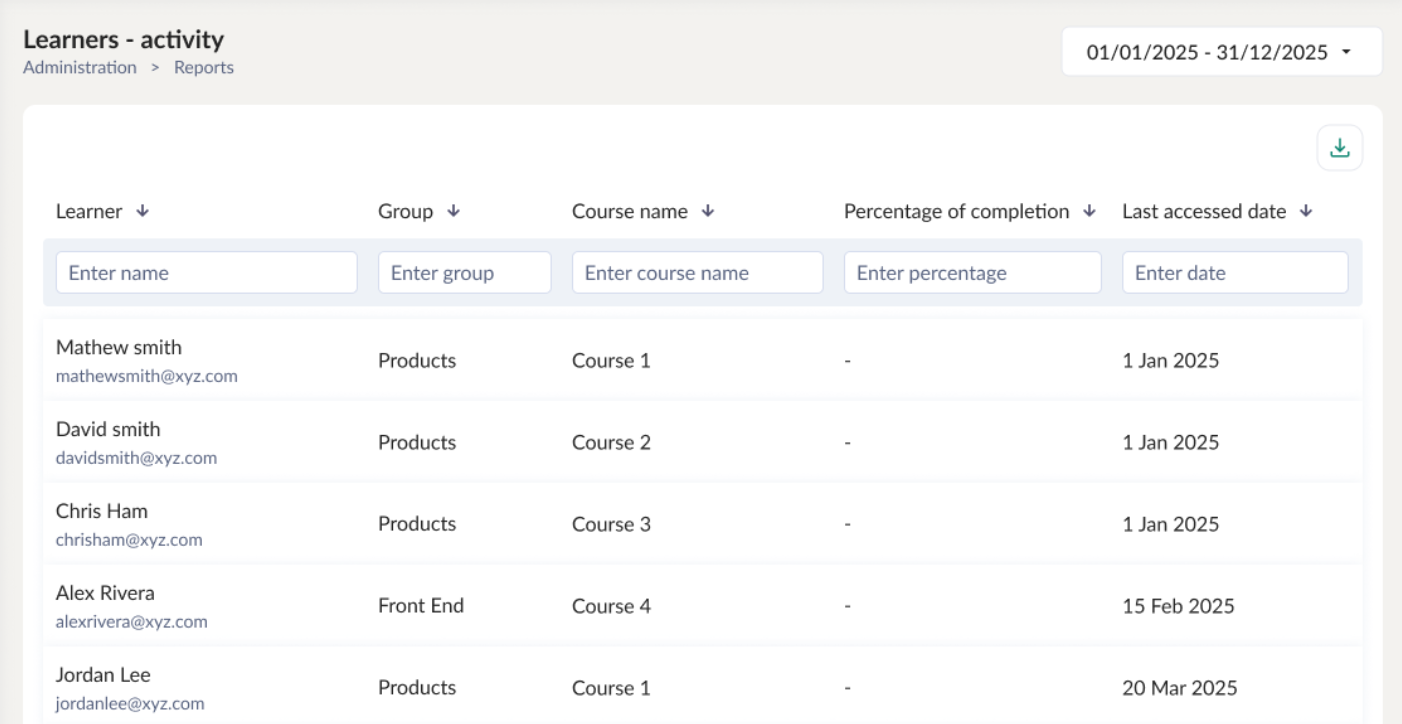Focus the Enter date filter field
Image resolution: width=1402 pixels, height=724 pixels.
click(1234, 272)
